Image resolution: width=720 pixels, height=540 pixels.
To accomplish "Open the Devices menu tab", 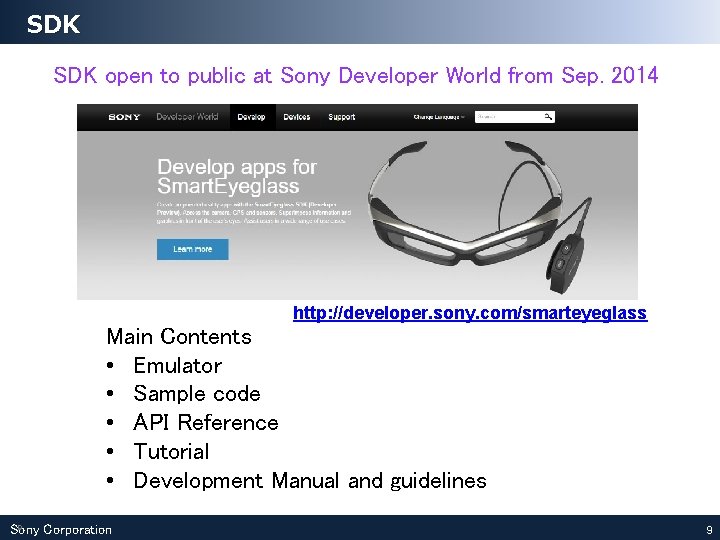I will tap(297, 117).
